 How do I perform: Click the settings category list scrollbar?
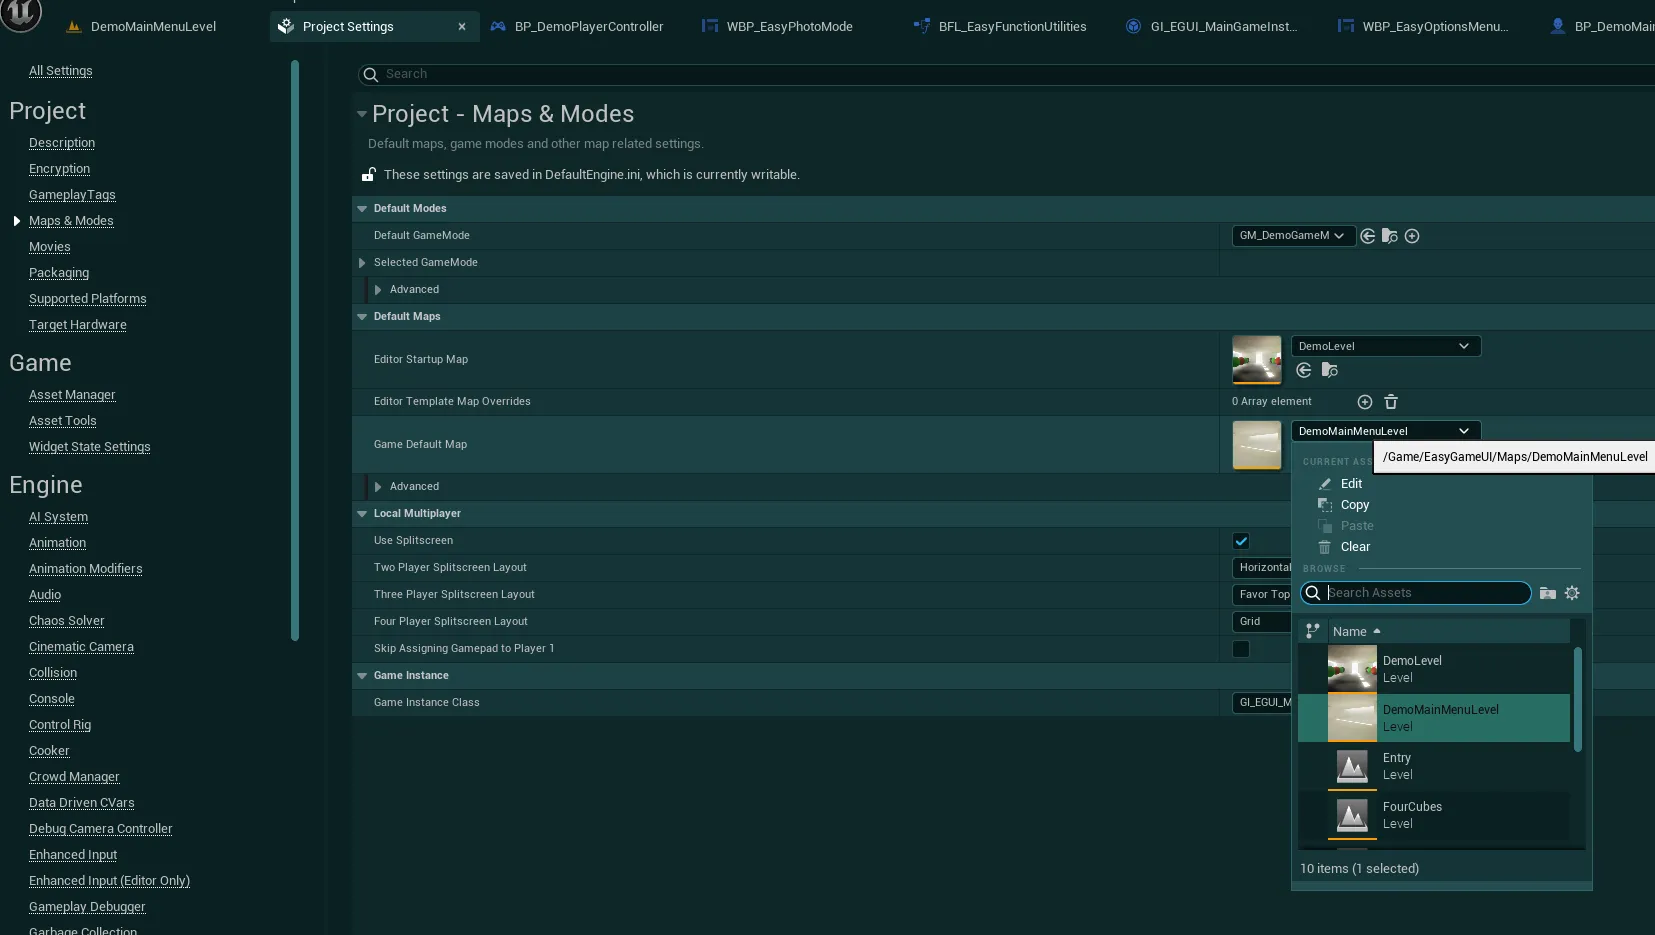295,350
